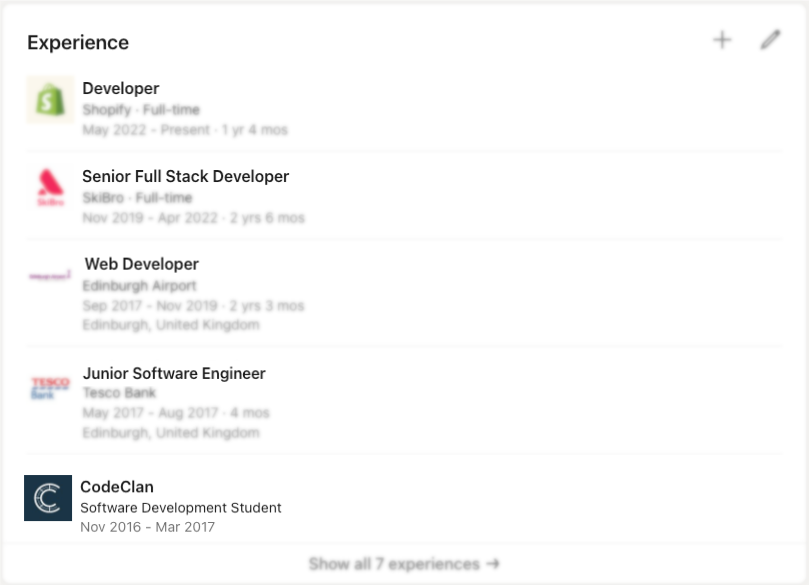Select the Tesco Bank company name
Screen dimensions: 809x585
119,393
